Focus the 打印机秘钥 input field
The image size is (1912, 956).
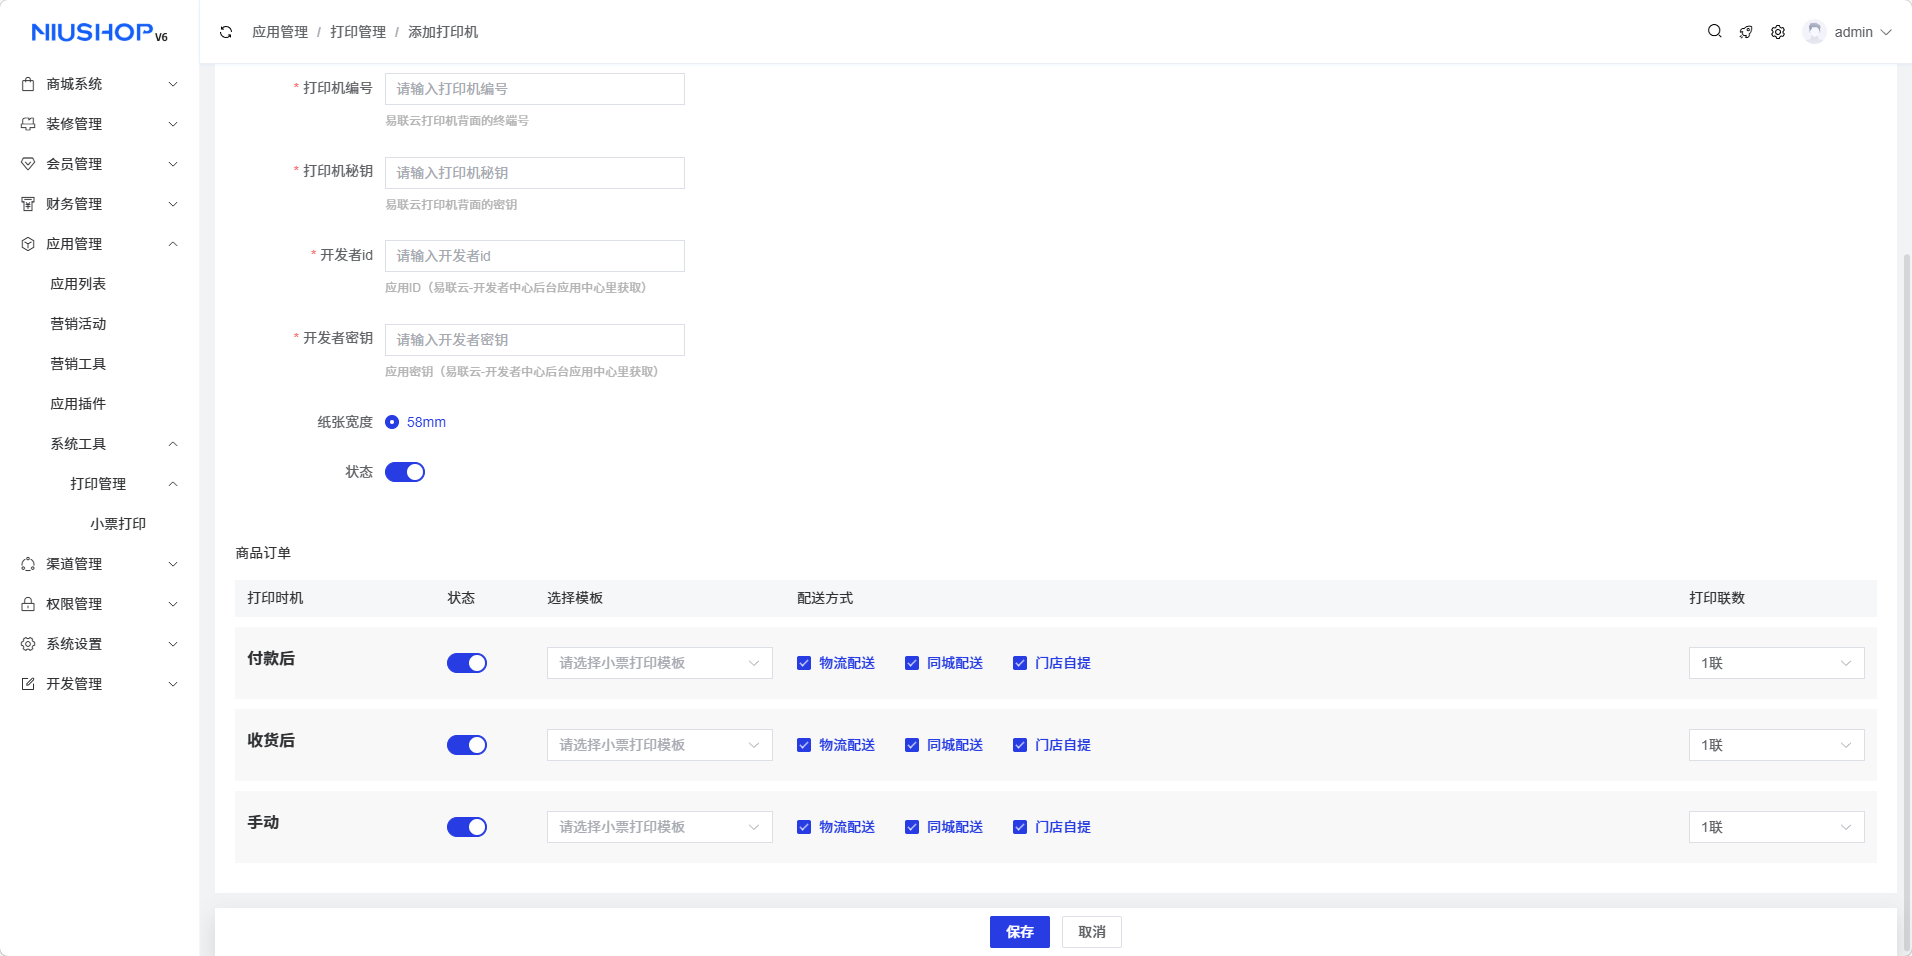[x=535, y=173]
